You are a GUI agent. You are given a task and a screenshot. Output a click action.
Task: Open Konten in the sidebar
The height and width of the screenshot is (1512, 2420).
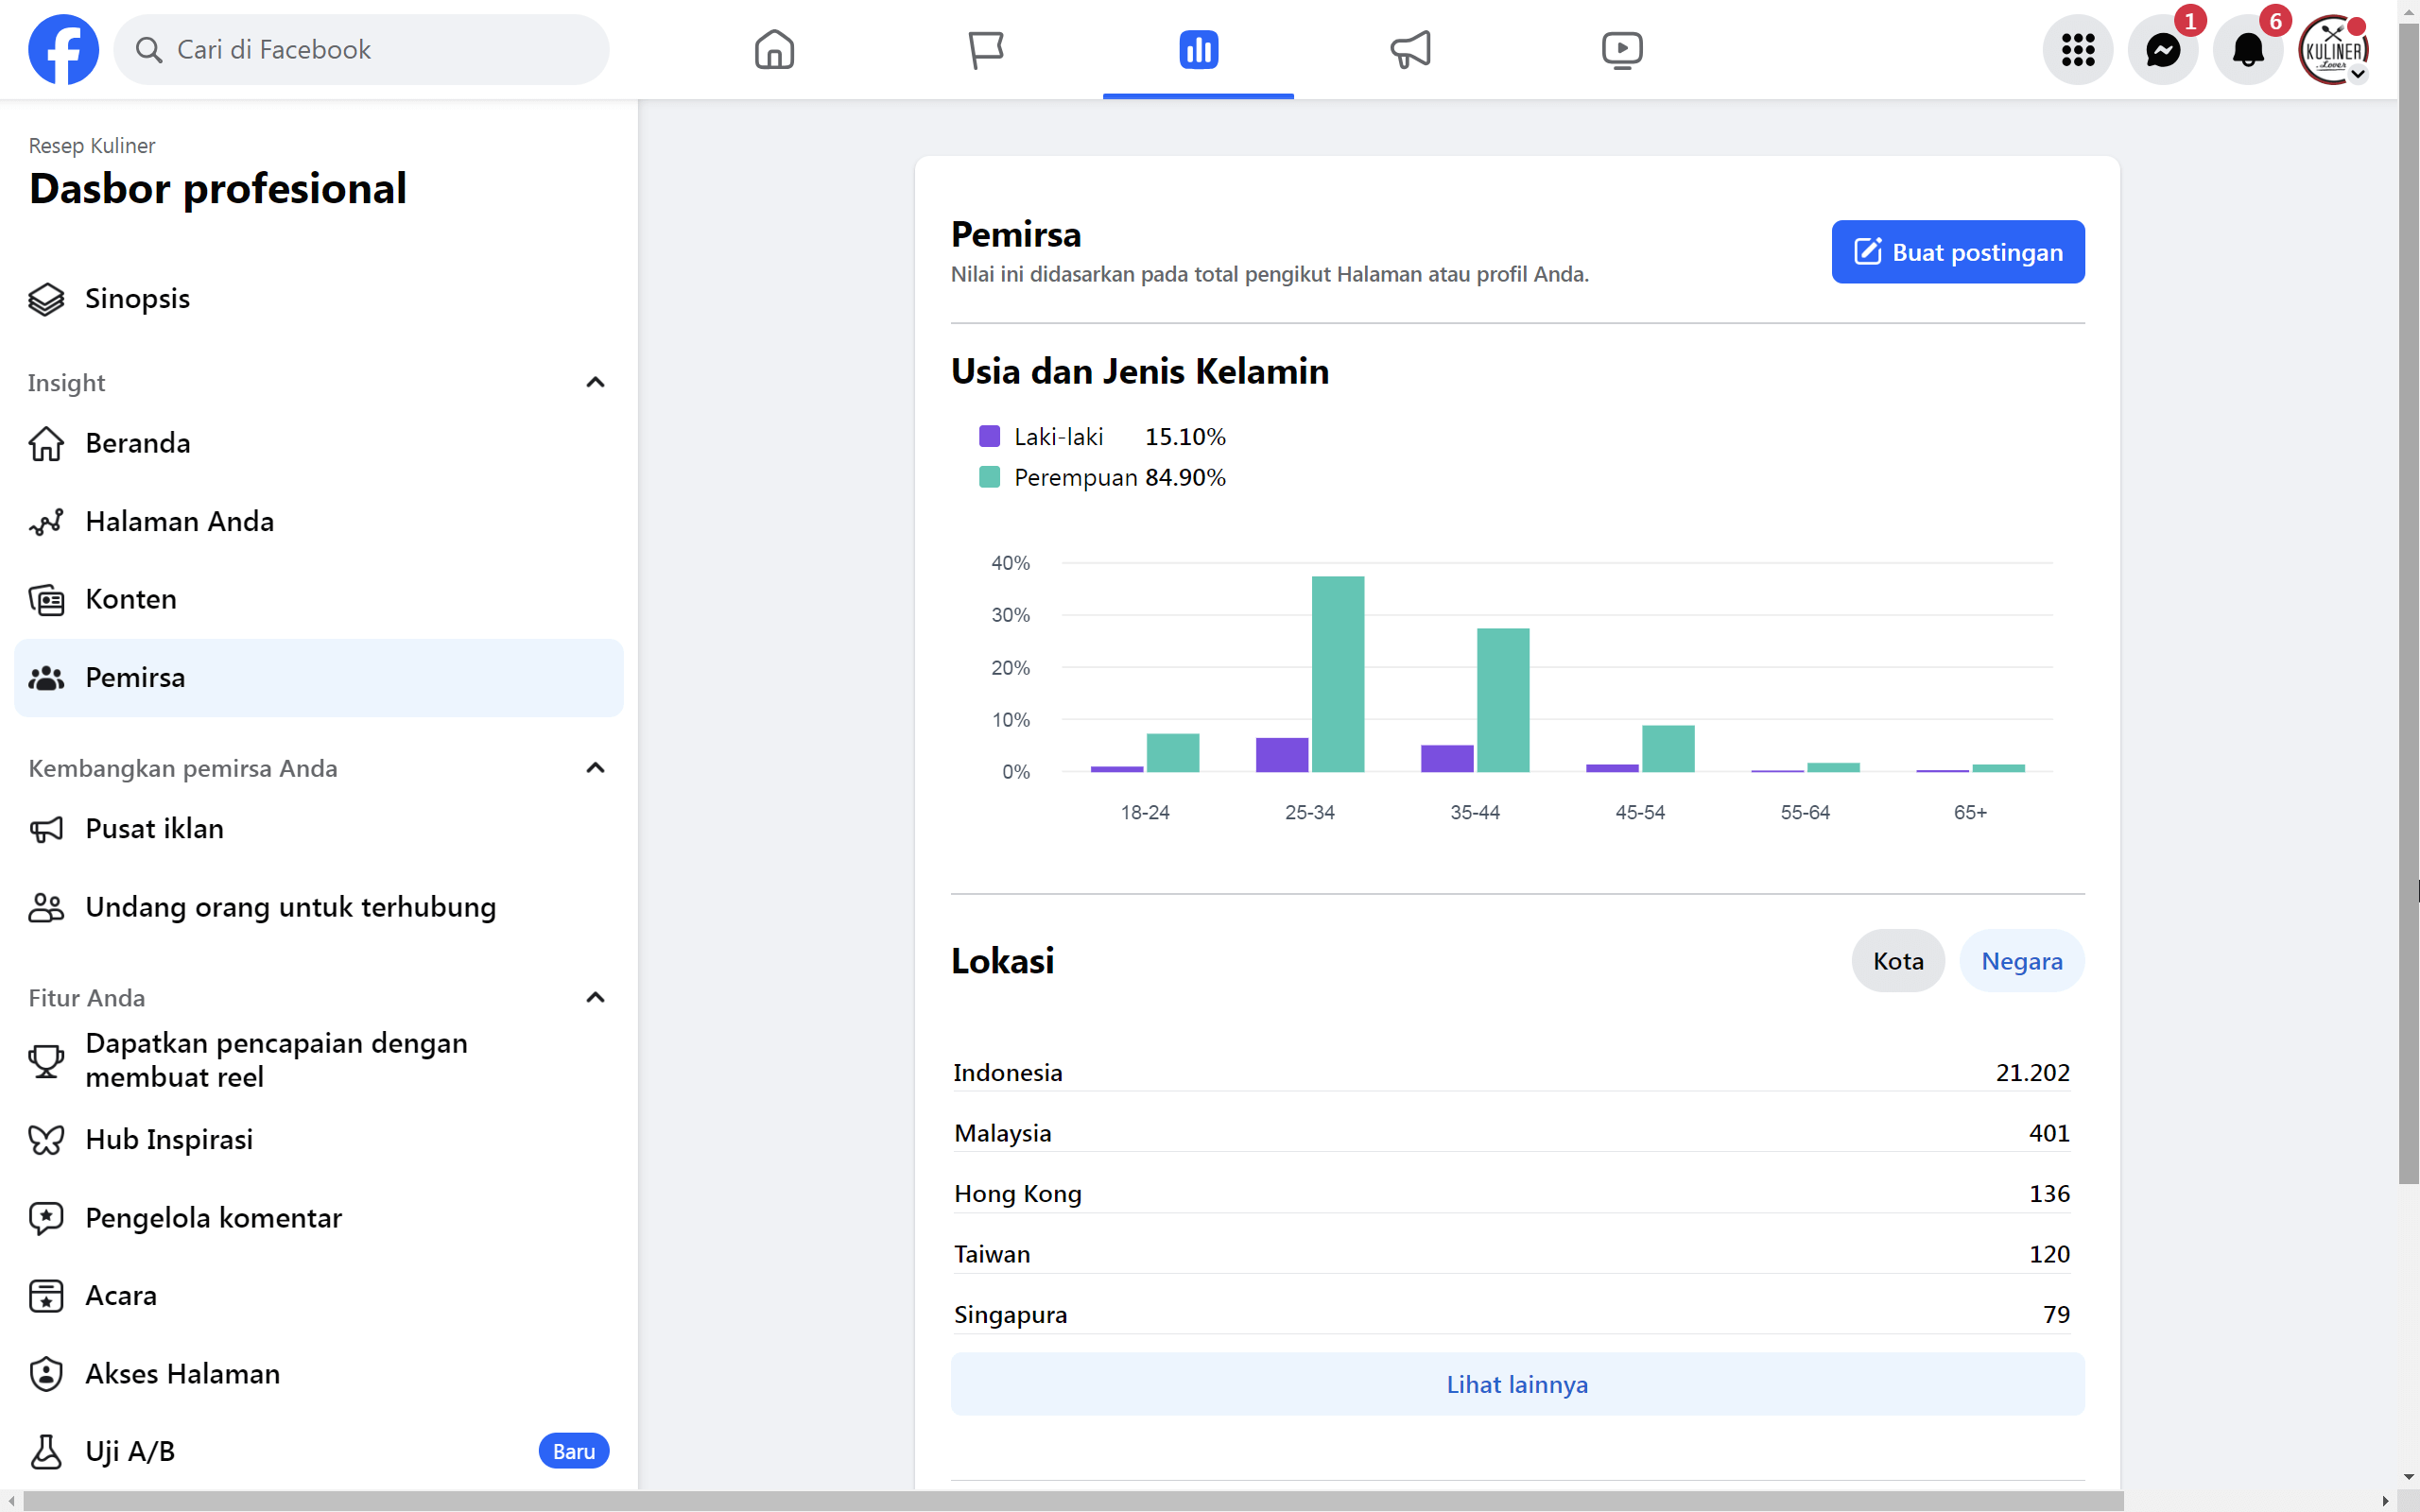click(130, 599)
